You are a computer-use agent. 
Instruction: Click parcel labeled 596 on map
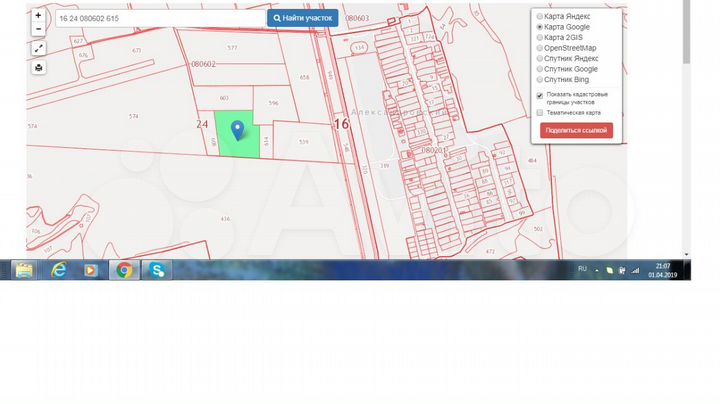273,103
